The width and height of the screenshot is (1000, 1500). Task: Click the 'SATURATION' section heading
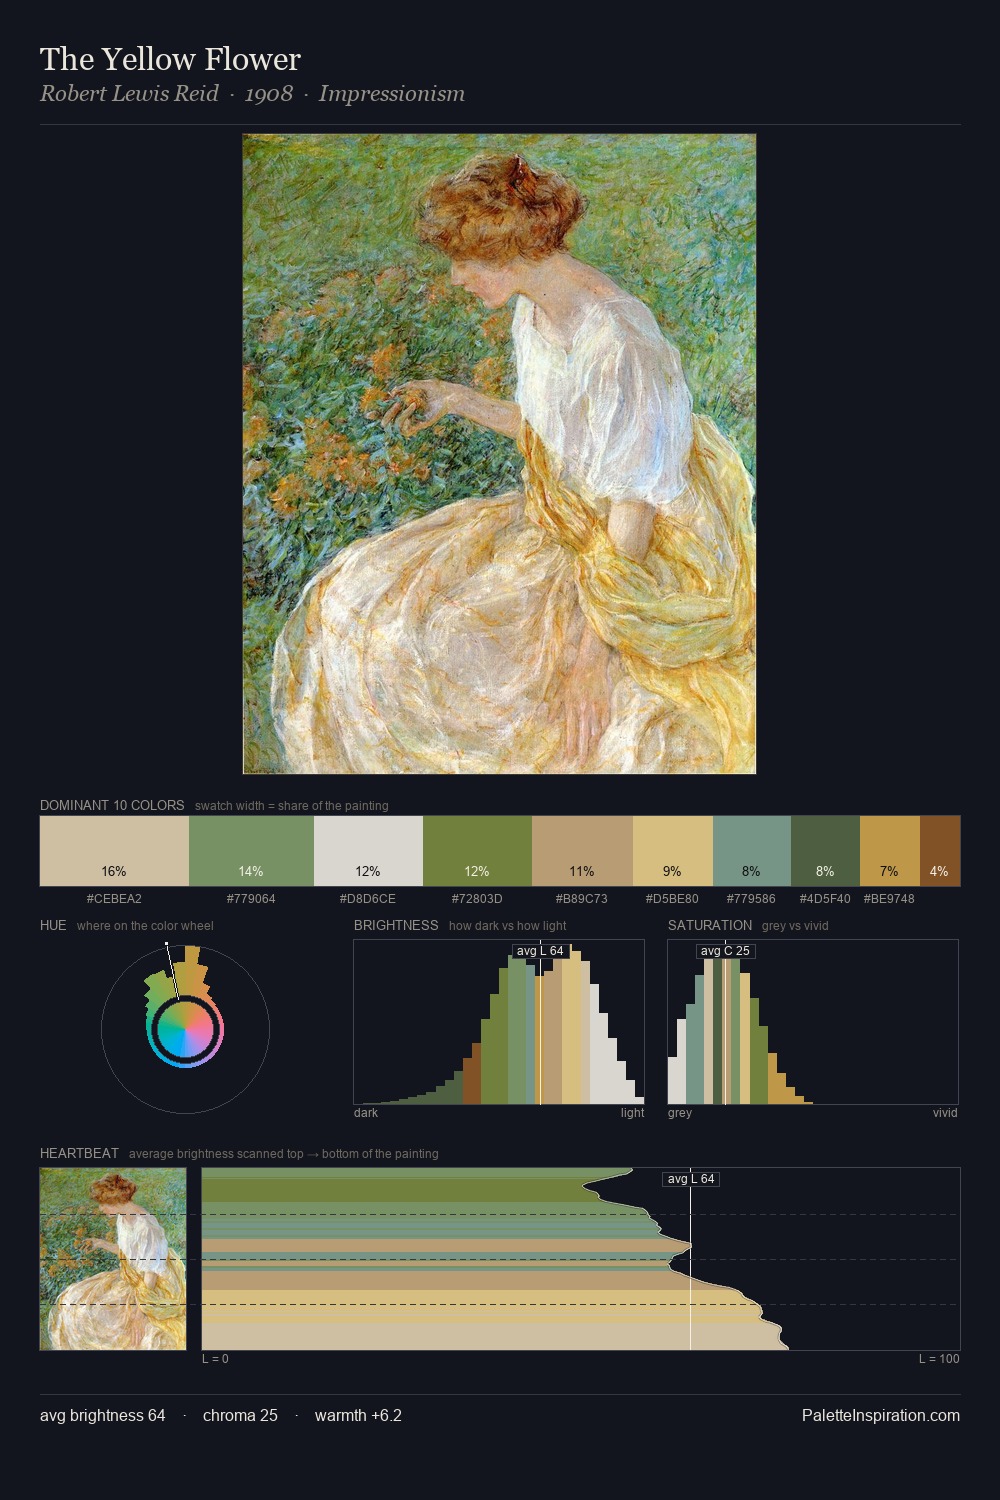(x=710, y=925)
